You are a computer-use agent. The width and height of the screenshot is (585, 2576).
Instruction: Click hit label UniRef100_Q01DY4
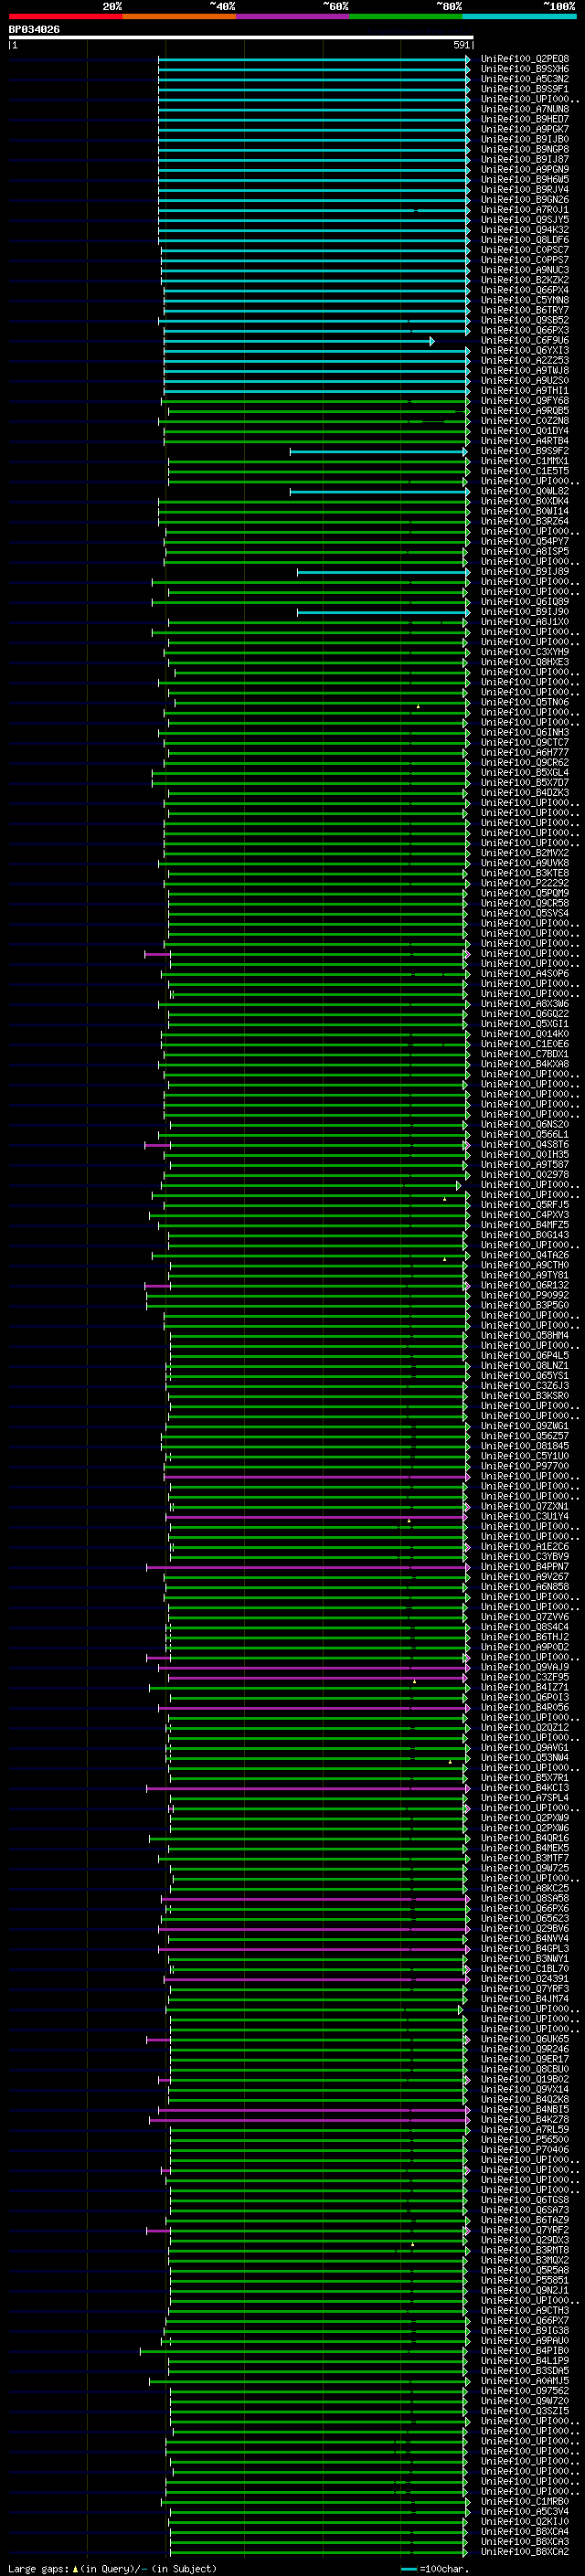525,431
